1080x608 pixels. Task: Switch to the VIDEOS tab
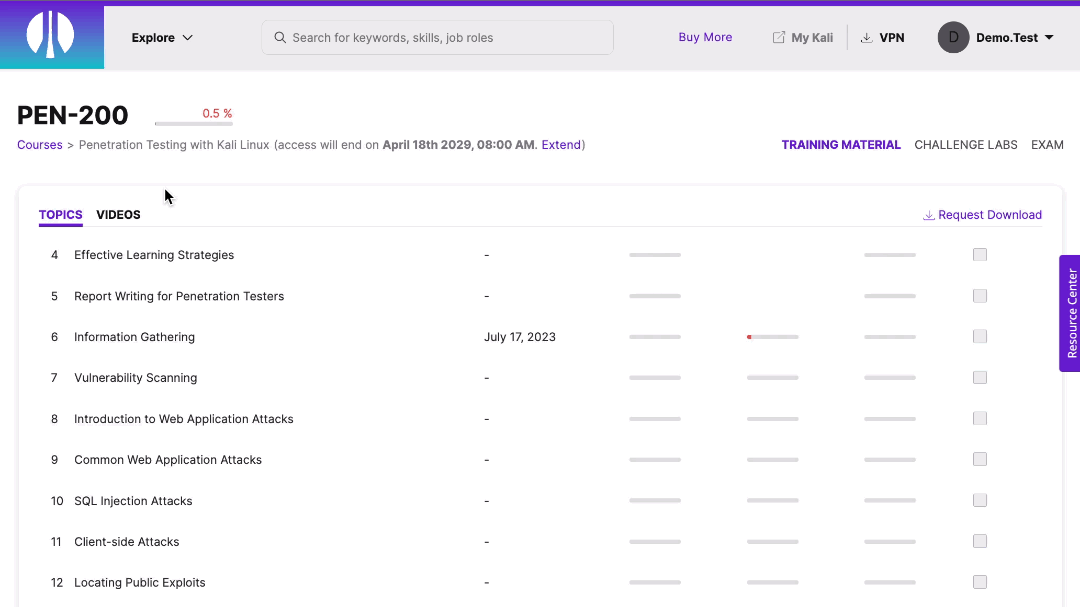point(118,214)
